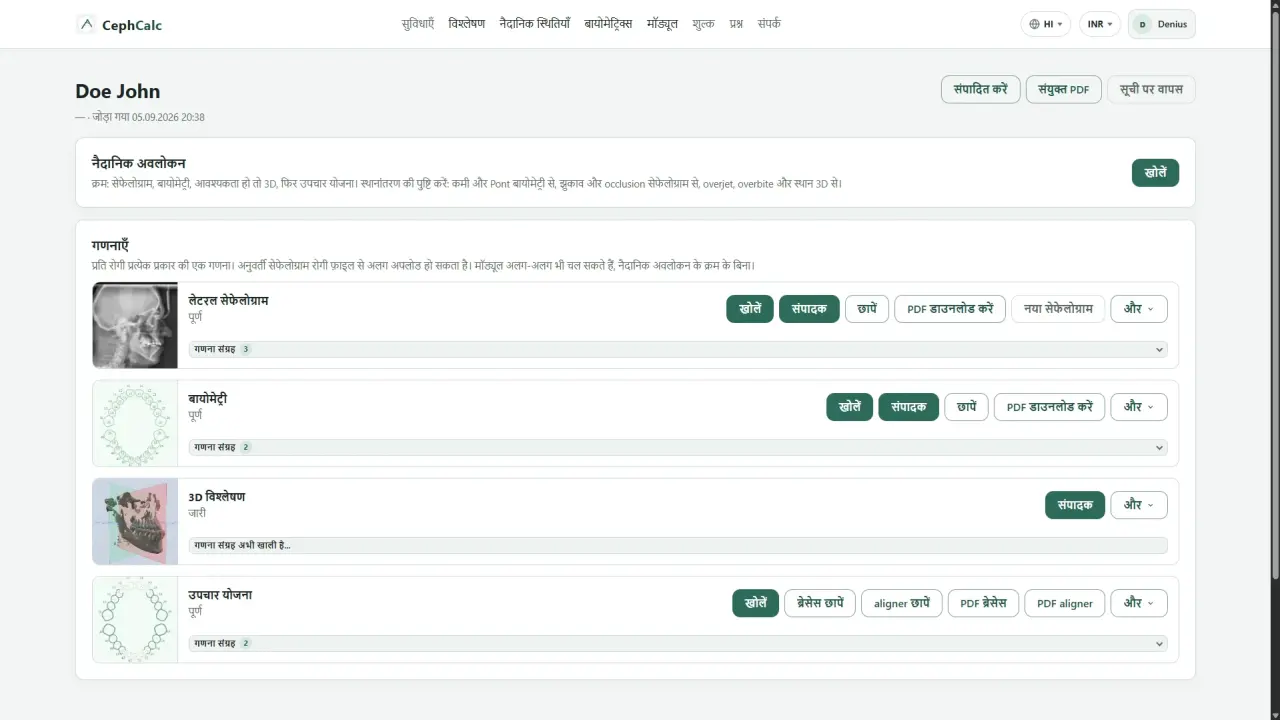The height and width of the screenshot is (720, 1280).
Task: Click the संयुक्त PDF button
Action: click(x=1064, y=89)
